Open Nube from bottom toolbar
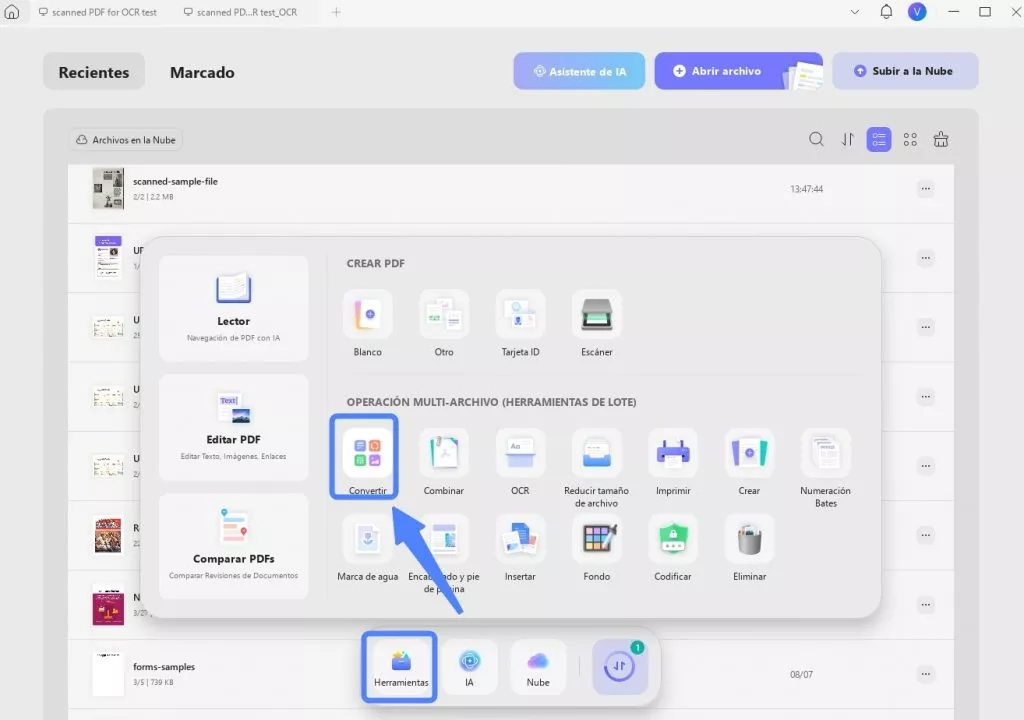Screen dimensions: 1024x720 point(537,667)
